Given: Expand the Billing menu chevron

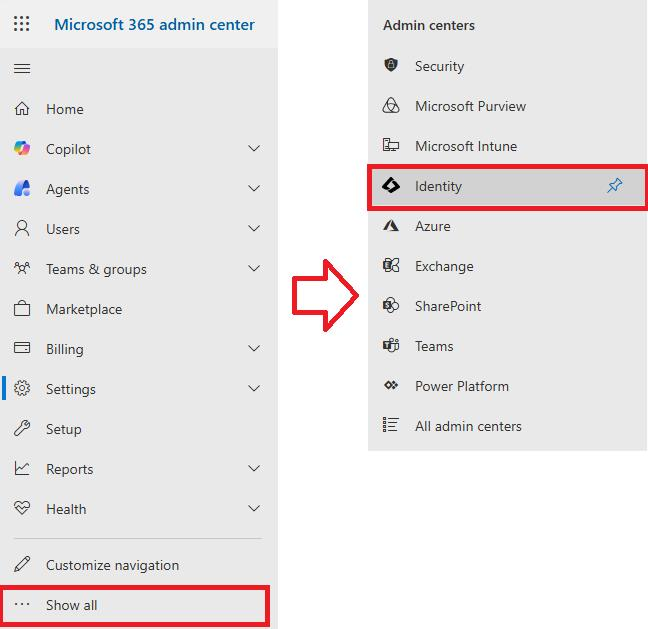Looking at the screenshot, I should pos(254,348).
